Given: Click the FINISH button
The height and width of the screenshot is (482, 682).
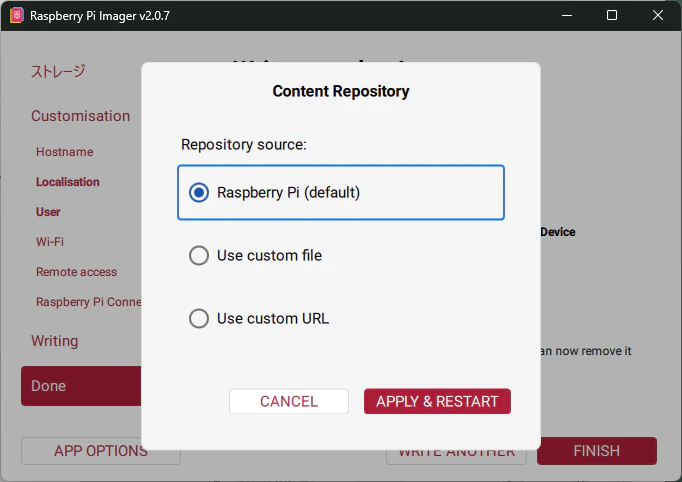Looking at the screenshot, I should click(x=597, y=451).
